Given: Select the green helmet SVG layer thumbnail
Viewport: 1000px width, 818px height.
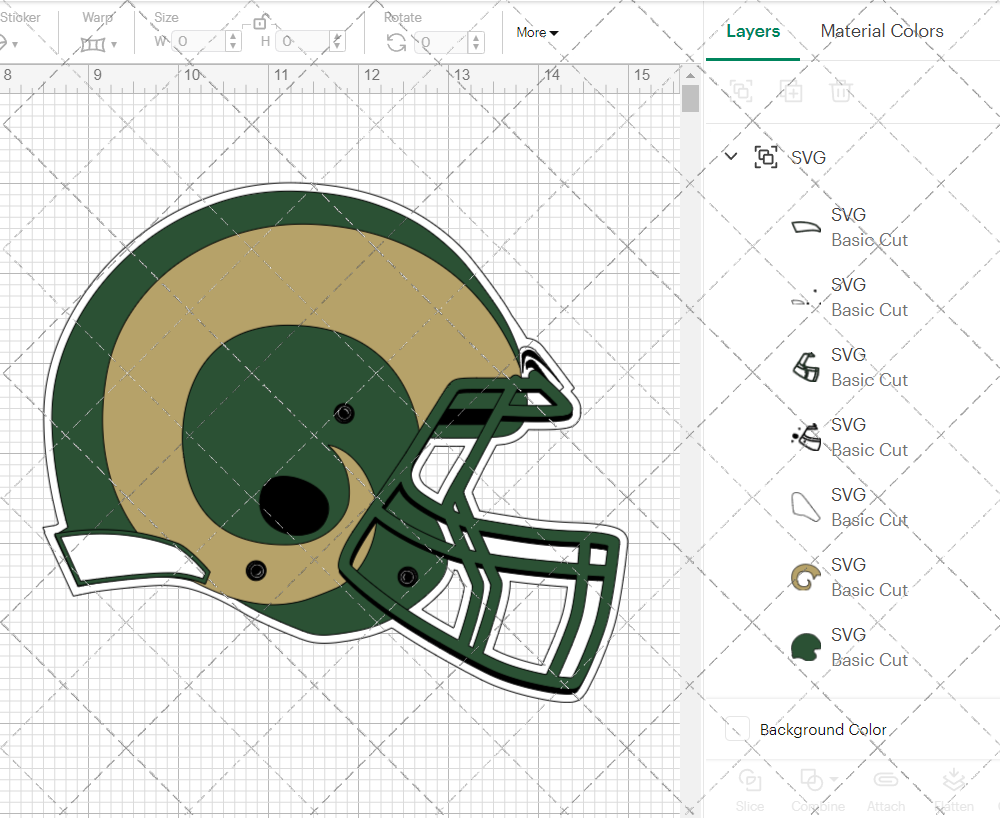Looking at the screenshot, I should click(x=805, y=647).
